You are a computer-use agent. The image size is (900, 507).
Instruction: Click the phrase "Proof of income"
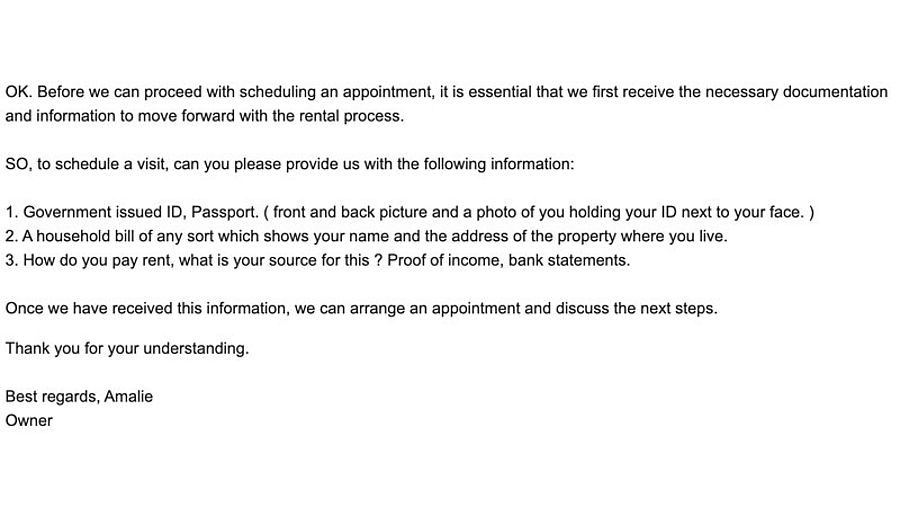tap(444, 260)
